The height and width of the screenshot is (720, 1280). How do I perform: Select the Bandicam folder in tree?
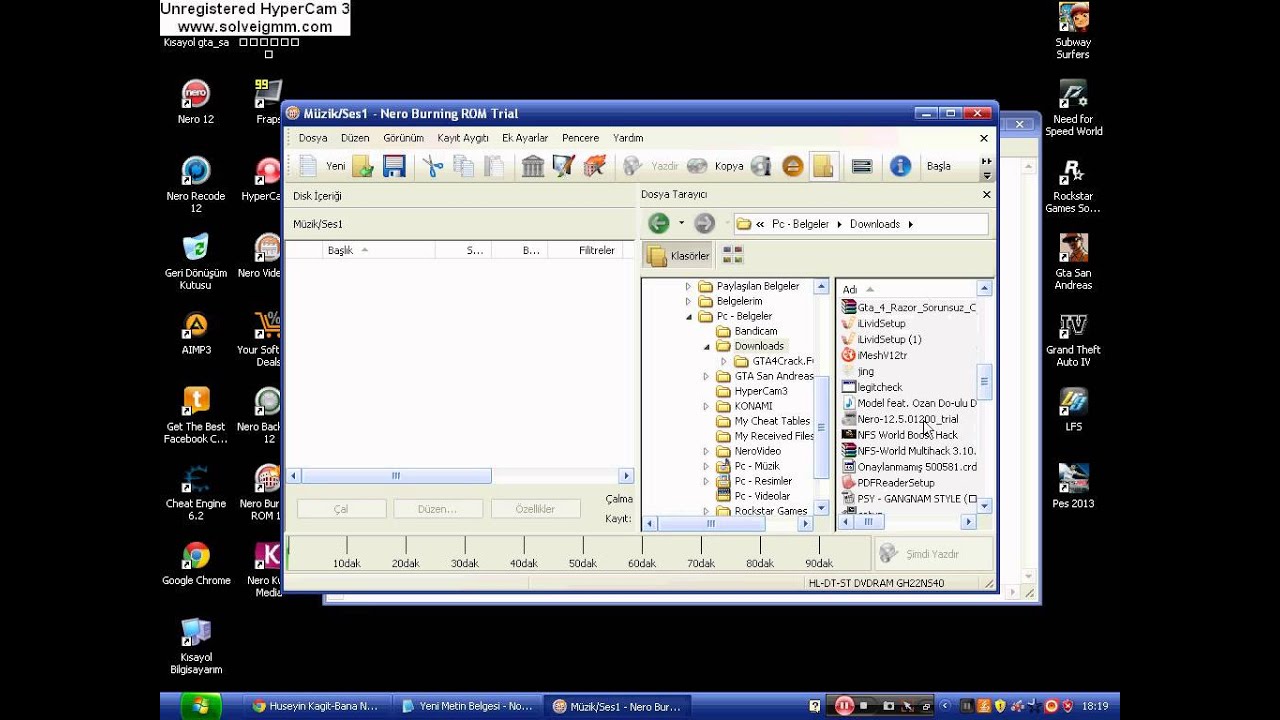755,331
